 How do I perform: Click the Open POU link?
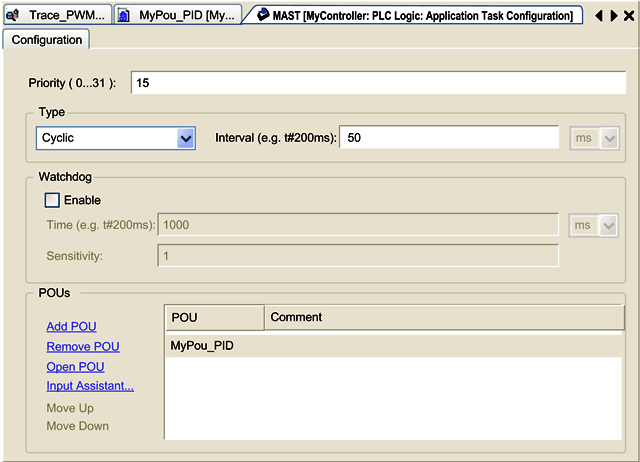[75, 367]
